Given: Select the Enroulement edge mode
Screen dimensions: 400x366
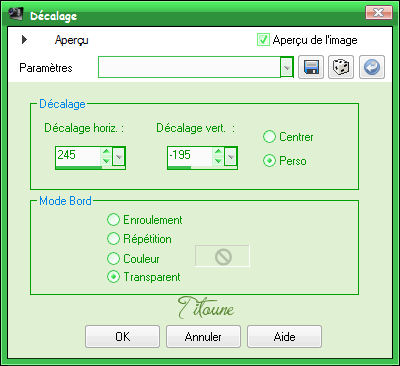Looking at the screenshot, I should point(113,220).
